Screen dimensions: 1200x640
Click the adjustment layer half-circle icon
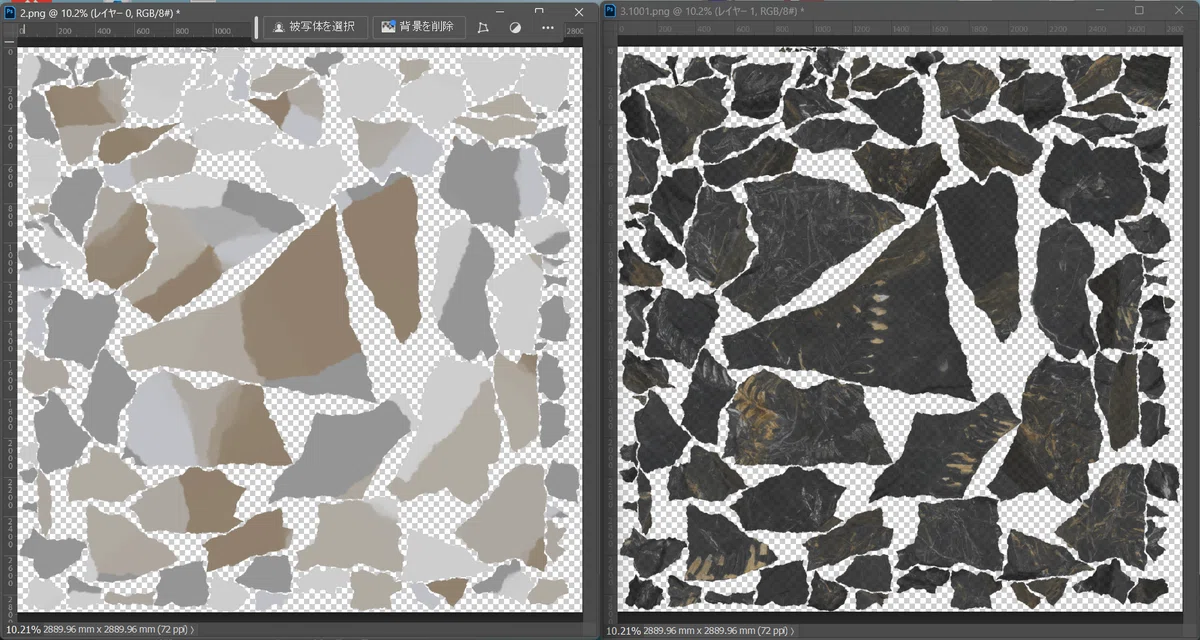pyautogui.click(x=516, y=28)
